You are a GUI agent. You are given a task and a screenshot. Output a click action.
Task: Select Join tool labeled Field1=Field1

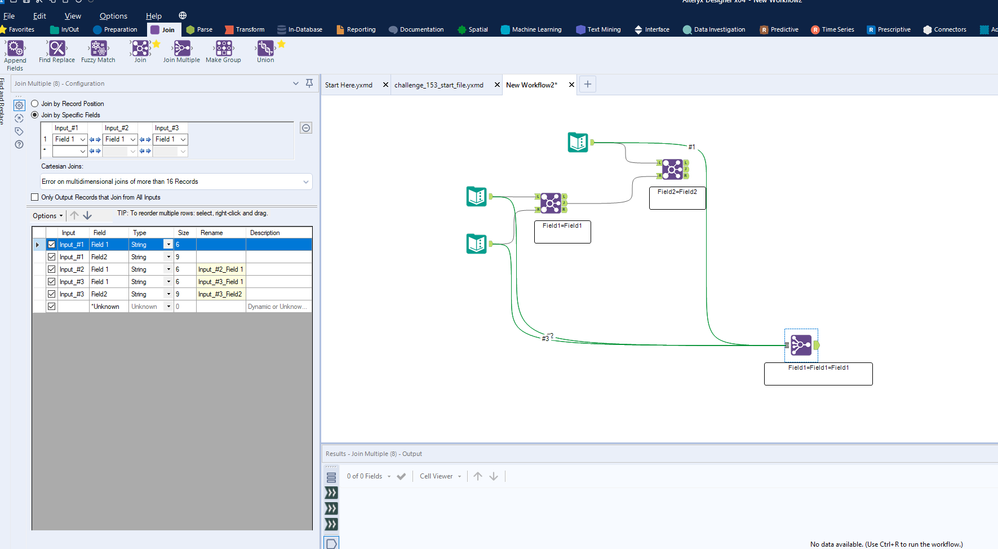click(551, 203)
